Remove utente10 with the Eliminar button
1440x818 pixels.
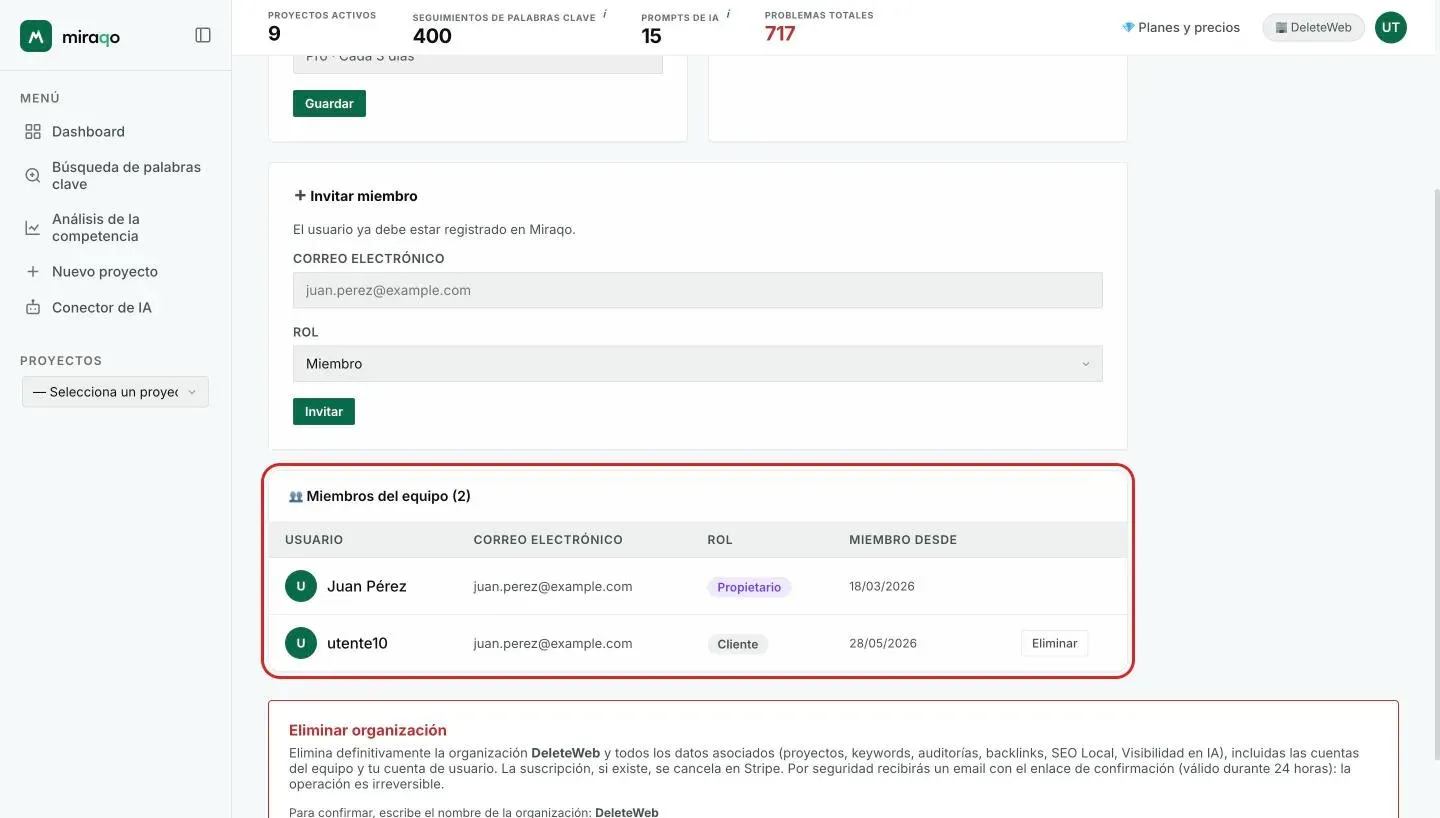(1054, 643)
